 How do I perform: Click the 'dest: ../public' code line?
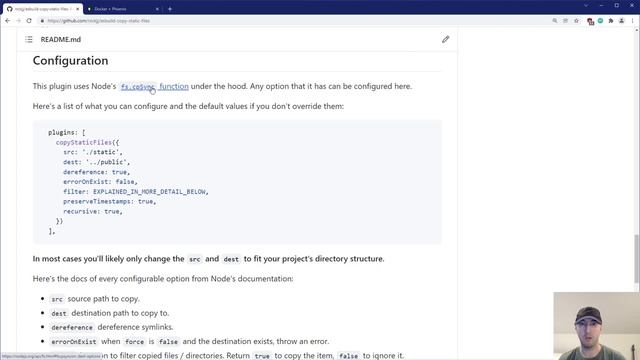click(96, 162)
